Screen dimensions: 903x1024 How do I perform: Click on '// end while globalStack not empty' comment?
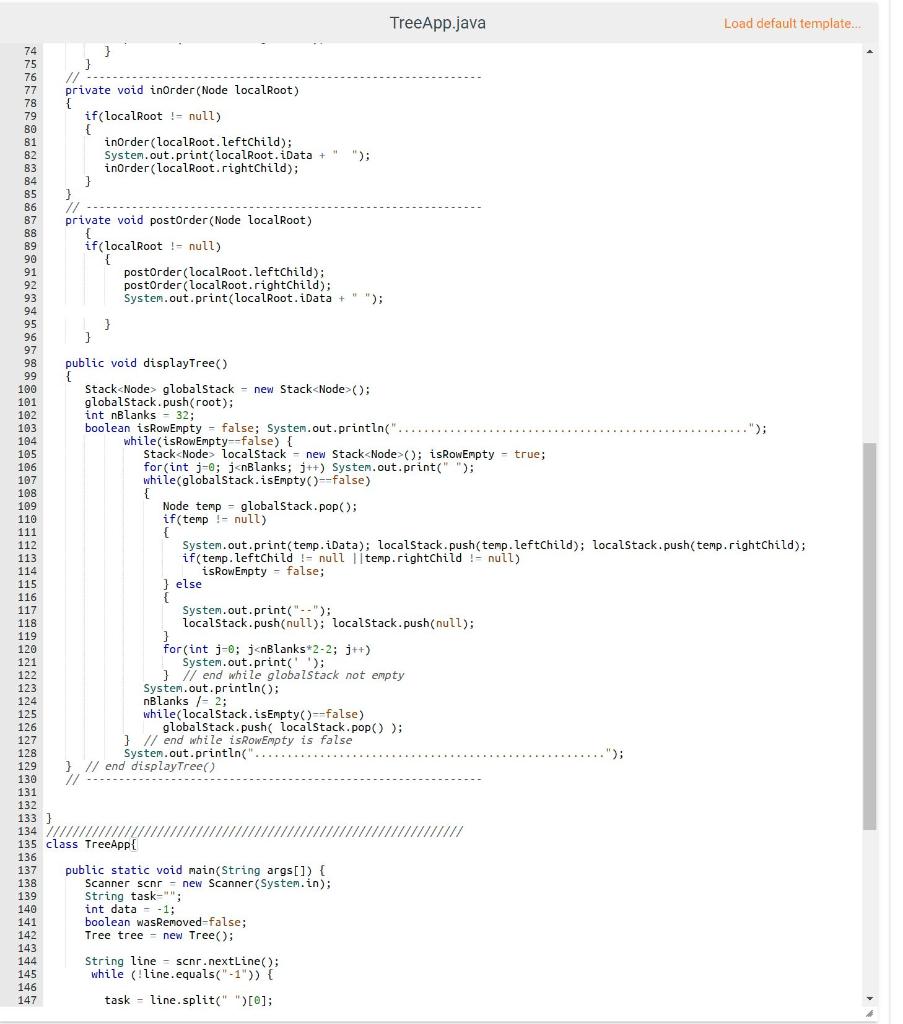(293, 675)
